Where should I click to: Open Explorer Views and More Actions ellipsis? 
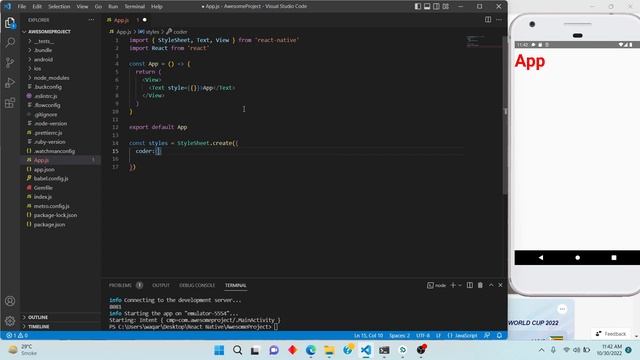(x=91, y=20)
